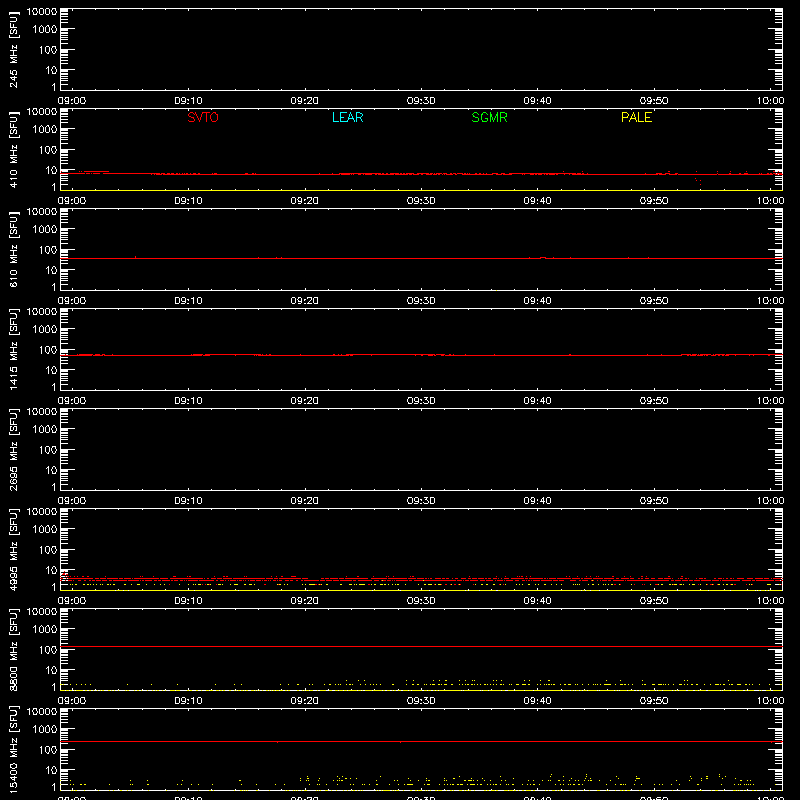
Task: Click 09:30 time label under 8800 MHz panel
Action: (421, 701)
